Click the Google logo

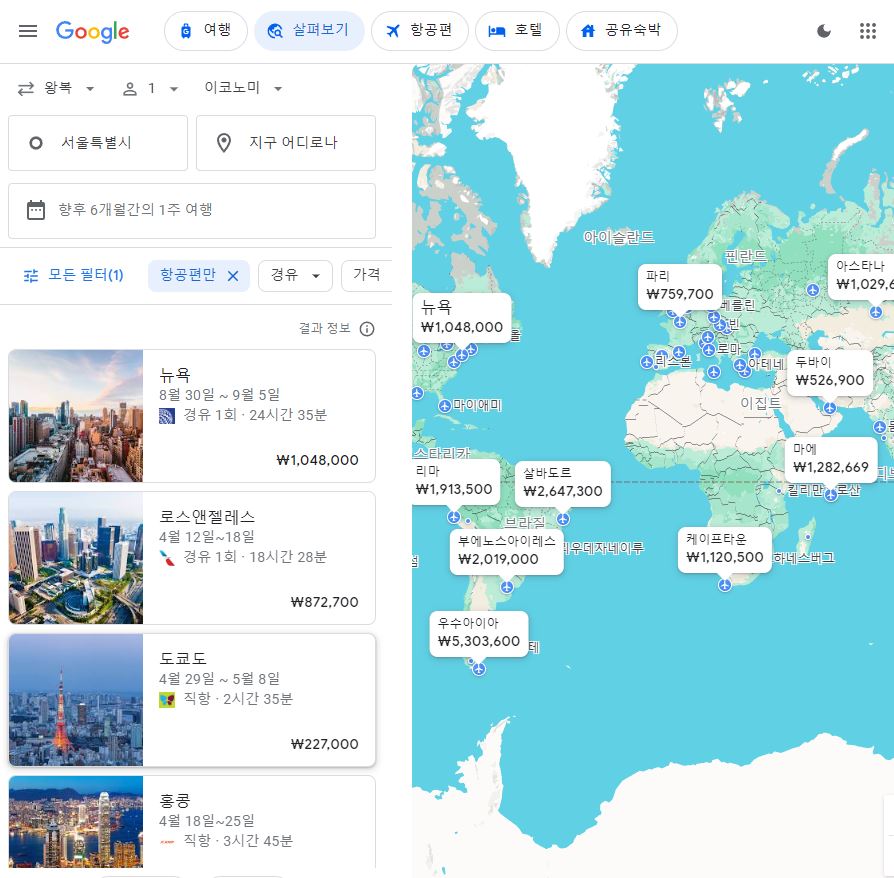[92, 31]
